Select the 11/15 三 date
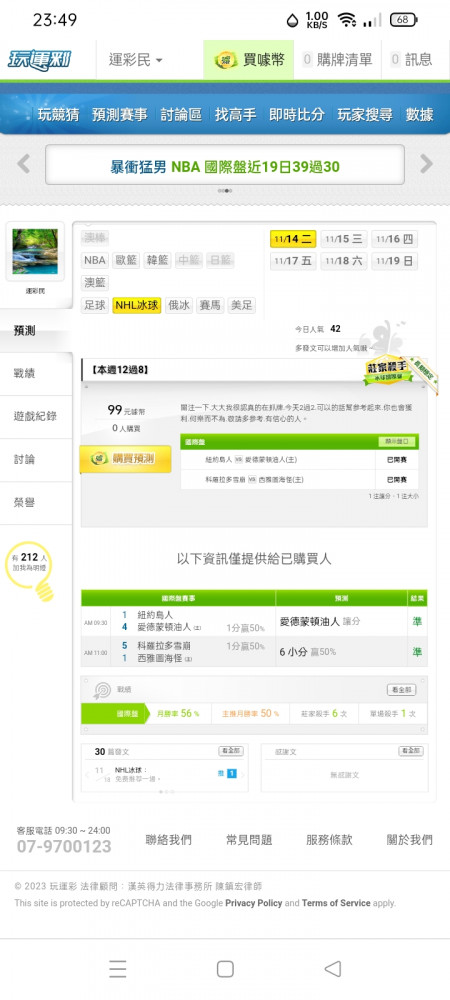 coord(344,239)
